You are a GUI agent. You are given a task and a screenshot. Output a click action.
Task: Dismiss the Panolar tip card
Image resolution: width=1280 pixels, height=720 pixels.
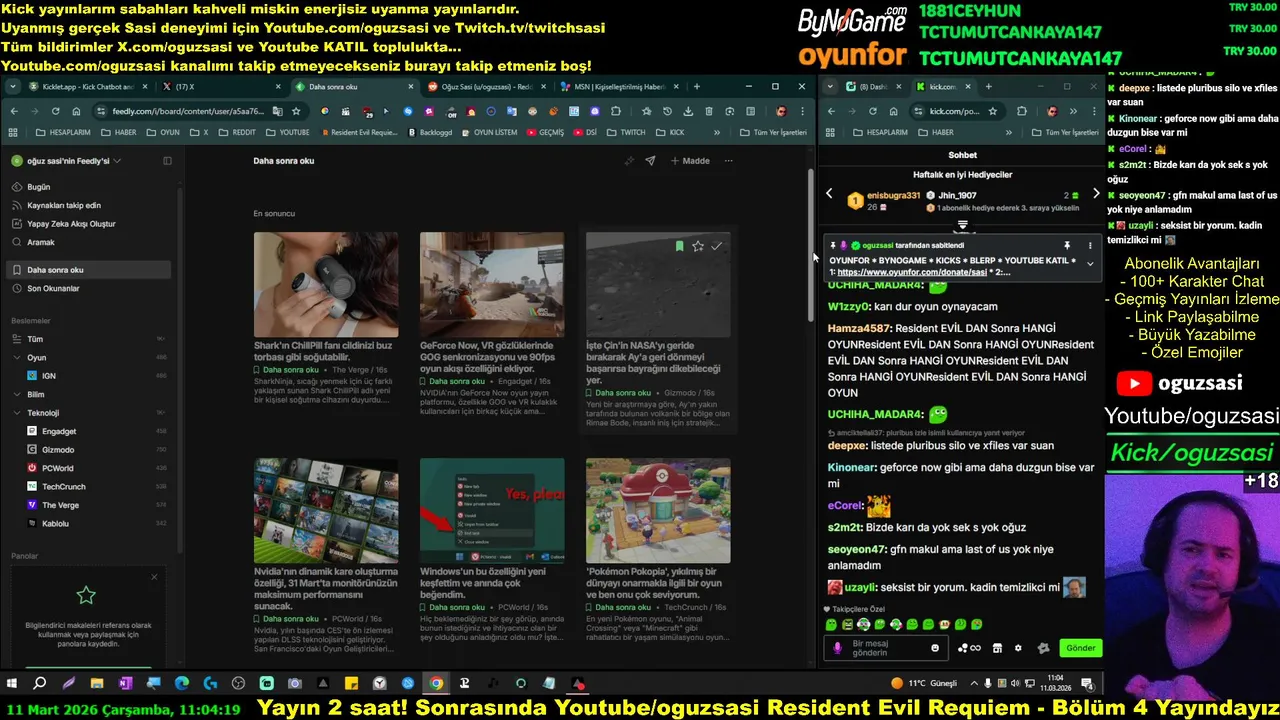click(x=154, y=577)
